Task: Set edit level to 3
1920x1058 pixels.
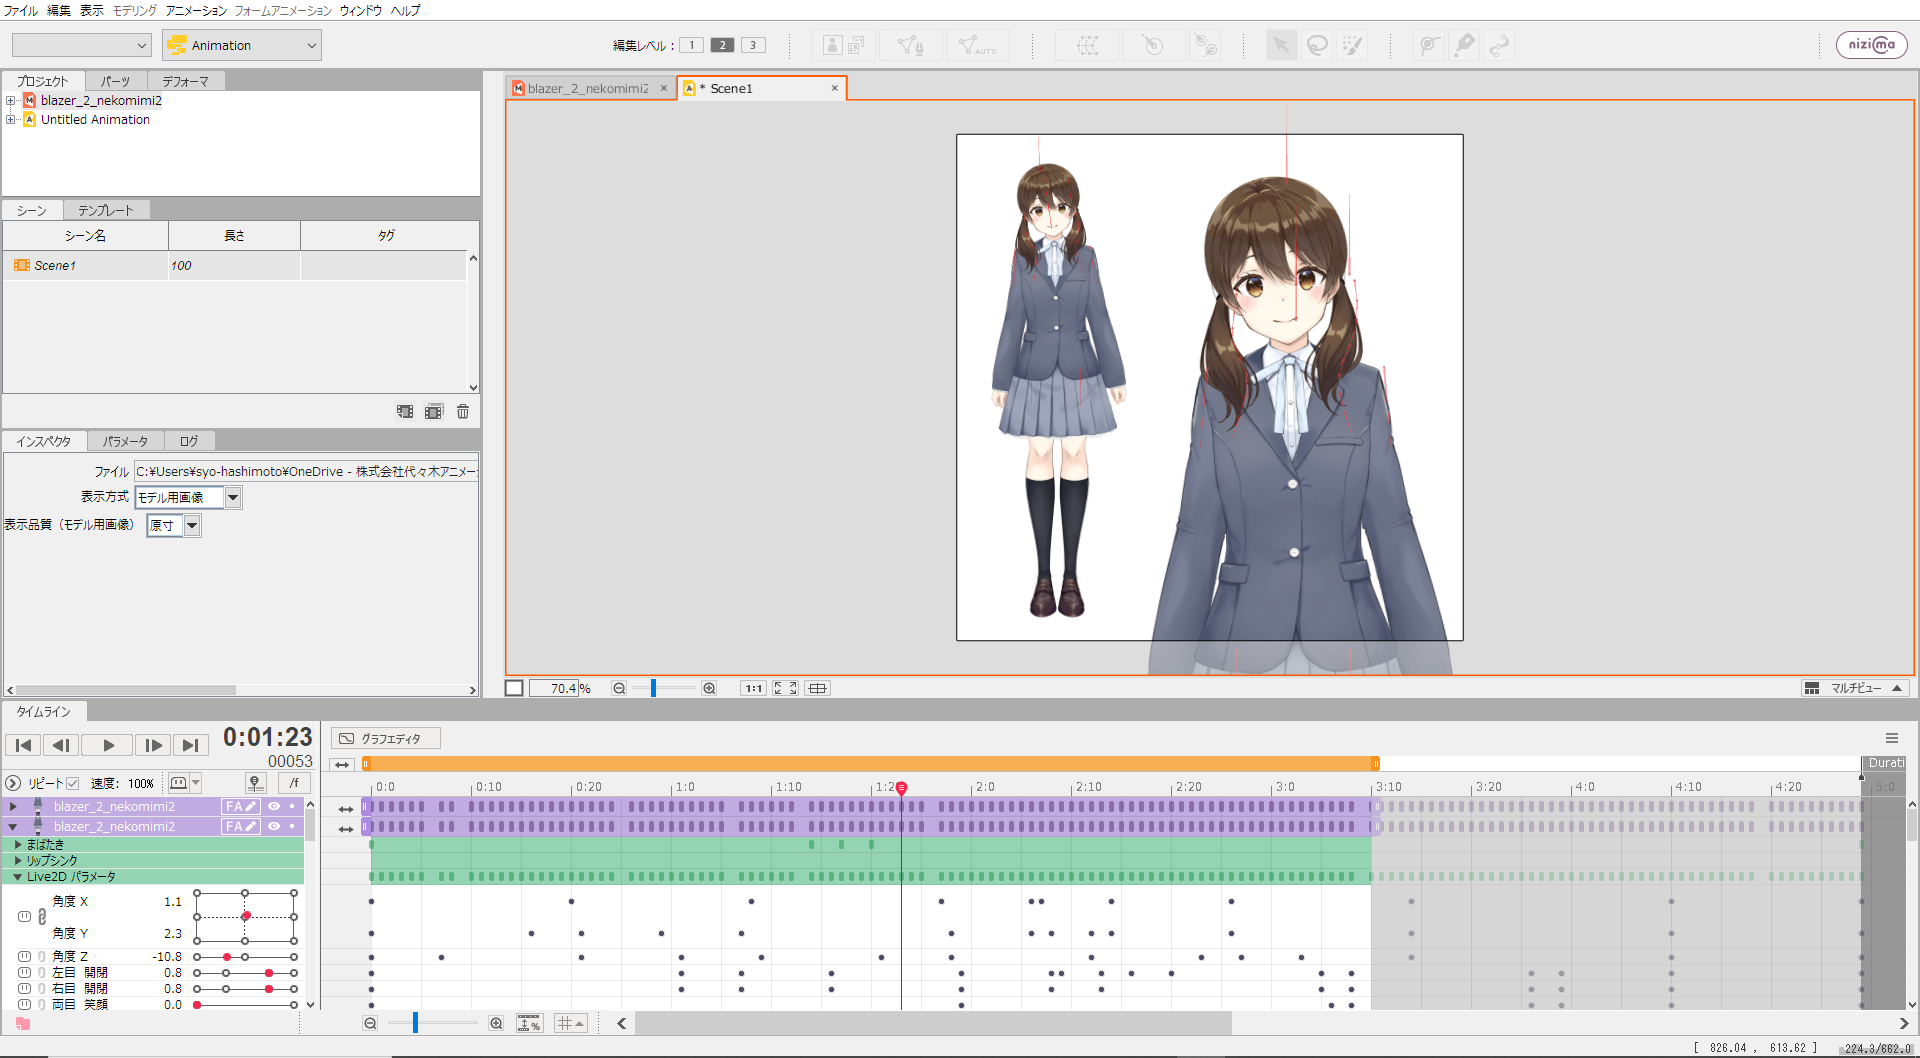Action: tap(754, 45)
